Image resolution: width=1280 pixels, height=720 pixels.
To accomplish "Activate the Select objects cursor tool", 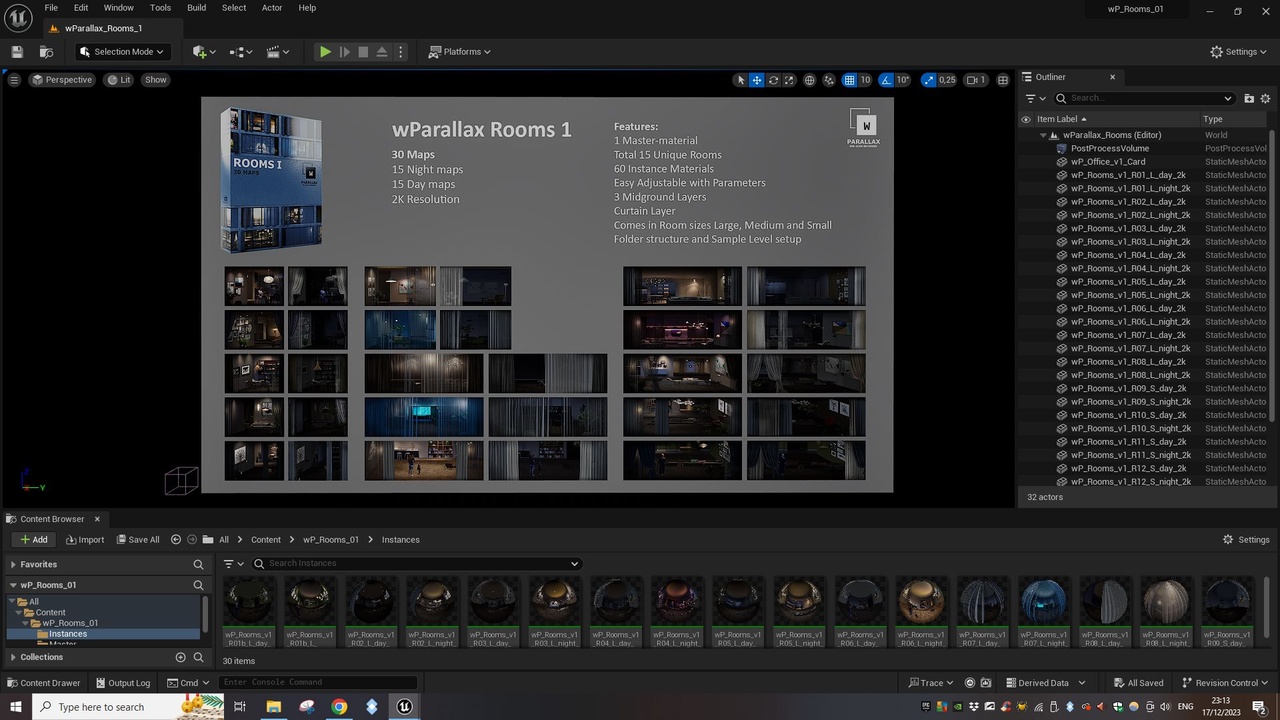I will [x=741, y=80].
